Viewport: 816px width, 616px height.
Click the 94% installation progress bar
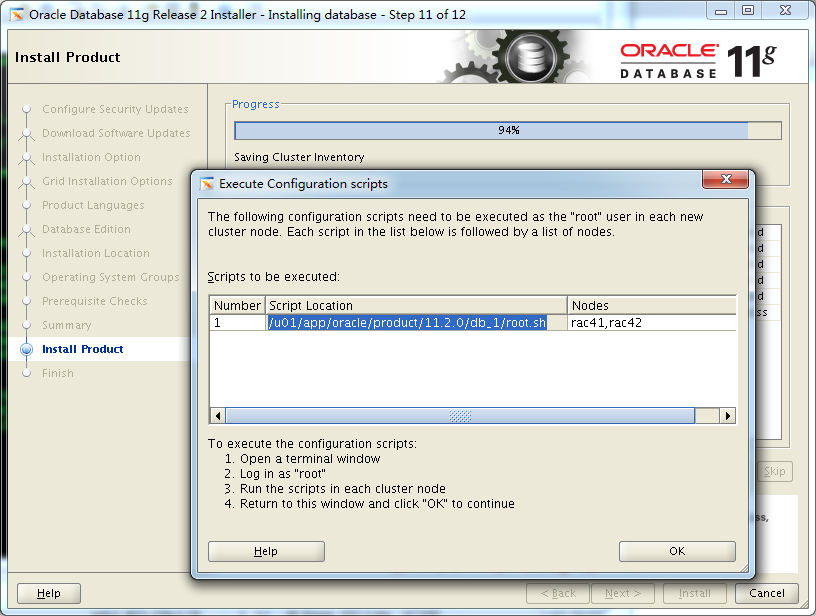click(508, 130)
